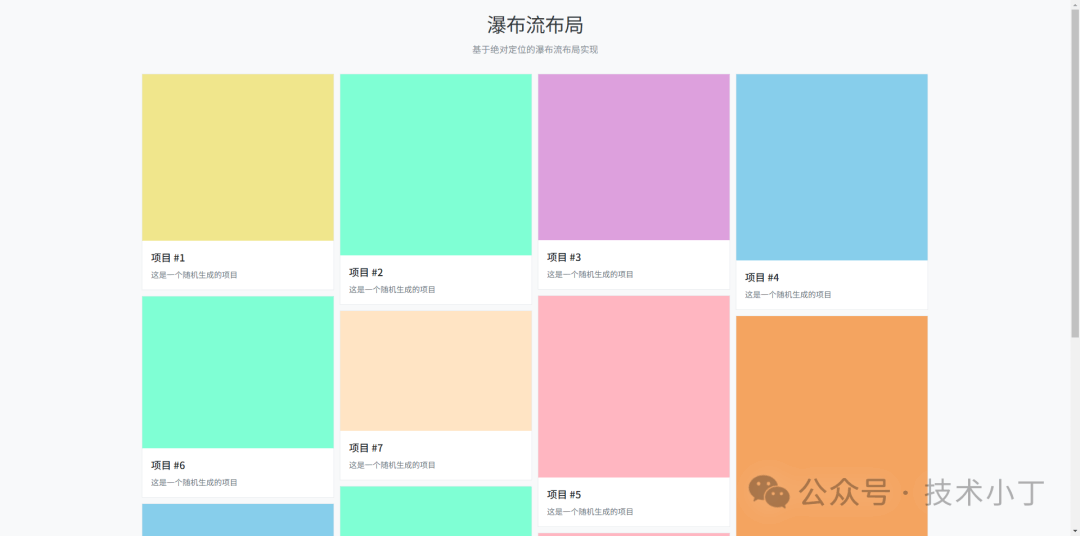Click the 项目 #5 title text
The height and width of the screenshot is (536, 1080).
pyautogui.click(x=564, y=495)
